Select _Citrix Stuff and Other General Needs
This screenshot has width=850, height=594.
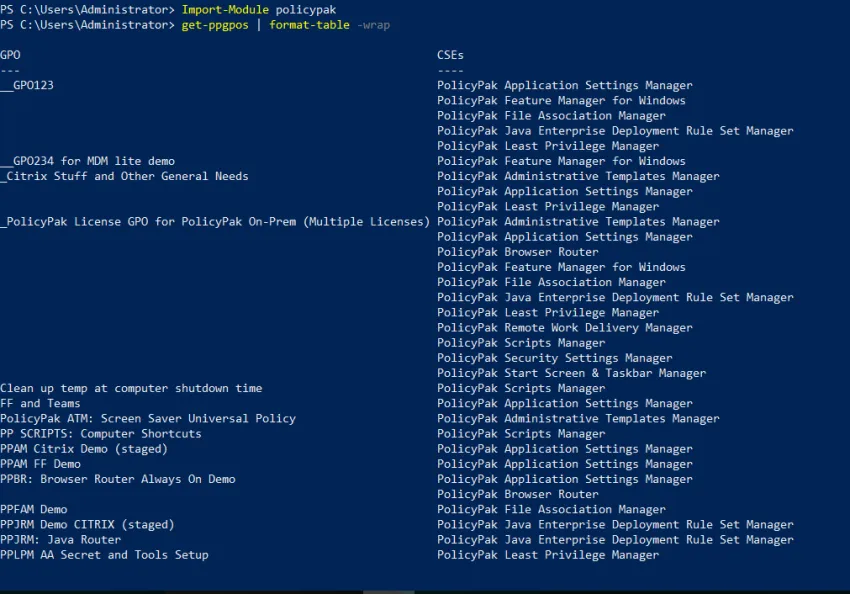[124, 176]
